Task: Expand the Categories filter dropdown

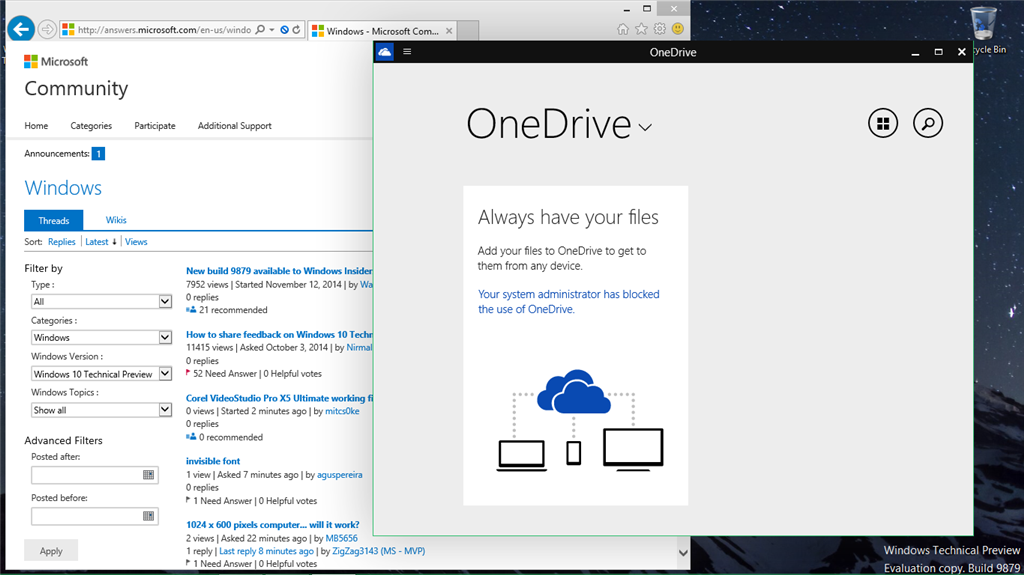Action: [x=165, y=337]
